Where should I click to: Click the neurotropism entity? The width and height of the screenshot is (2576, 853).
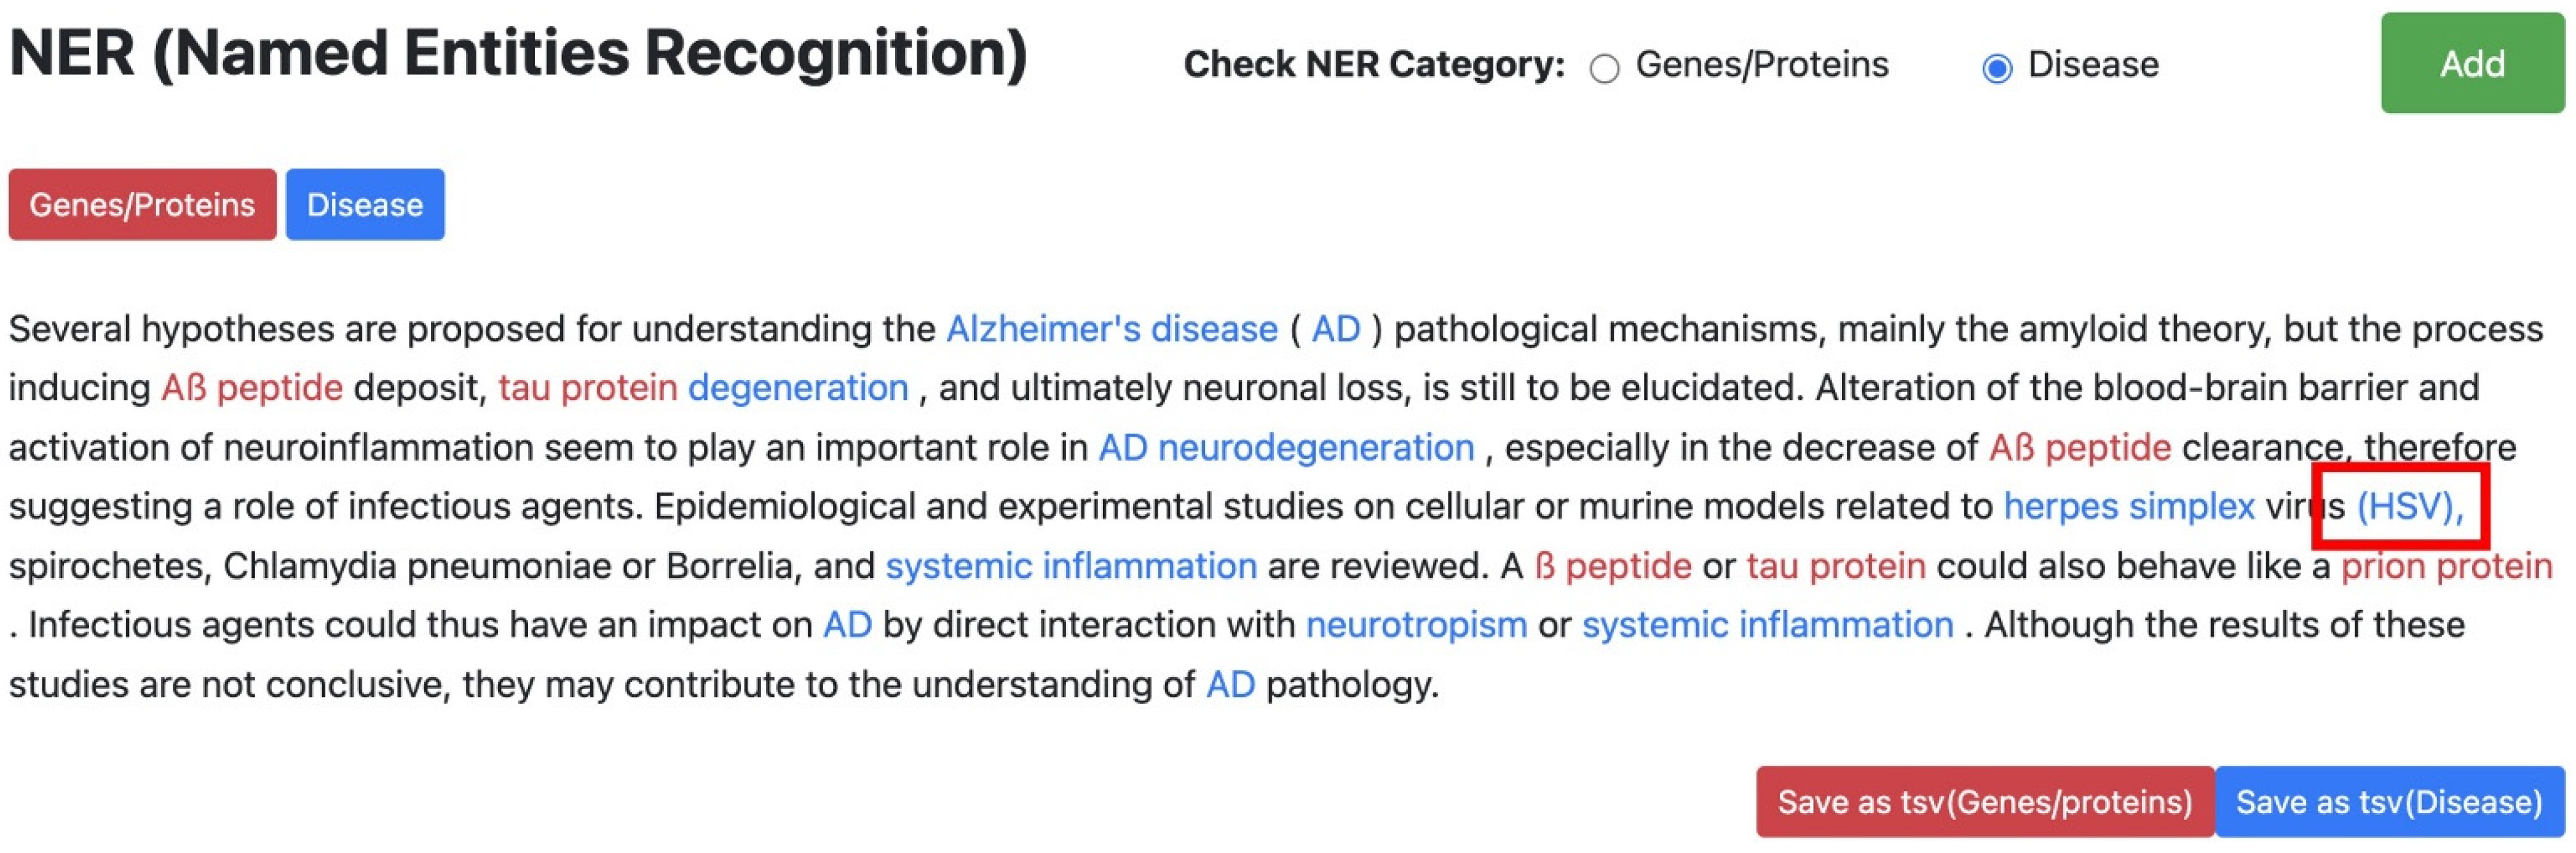(1416, 625)
